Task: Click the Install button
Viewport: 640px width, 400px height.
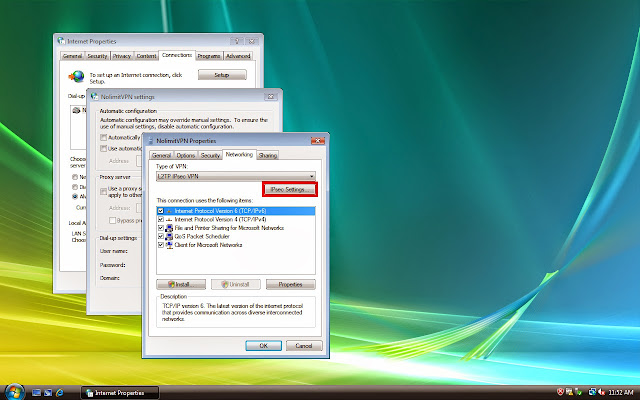Action: pyautogui.click(x=181, y=284)
